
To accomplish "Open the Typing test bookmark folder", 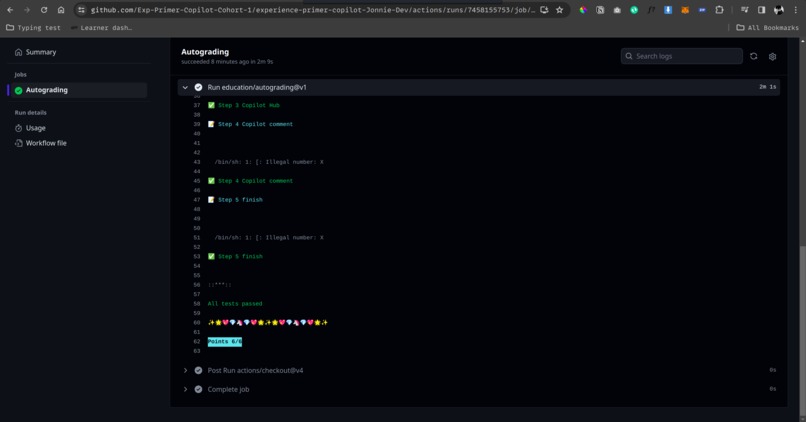I will coord(33,28).
